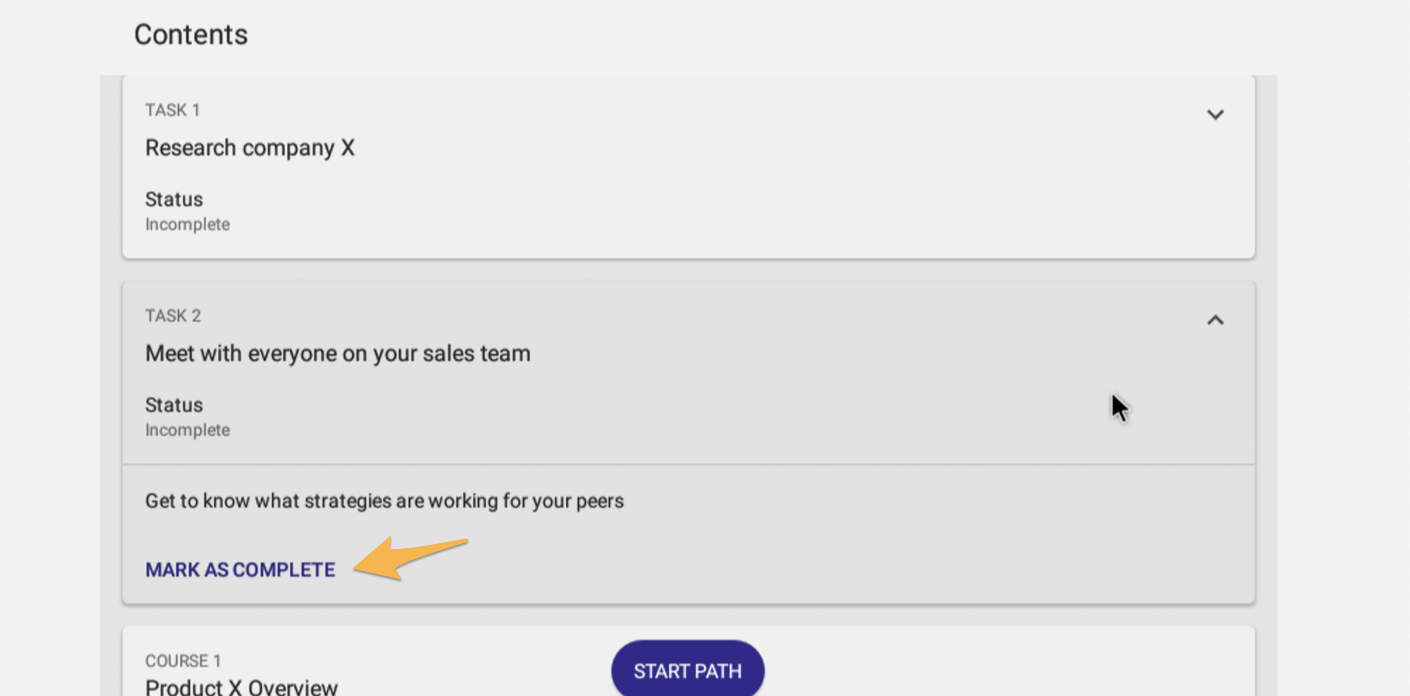1410x696 pixels.
Task: Expand the Task 1 chevron arrow
Action: [x=1215, y=115]
